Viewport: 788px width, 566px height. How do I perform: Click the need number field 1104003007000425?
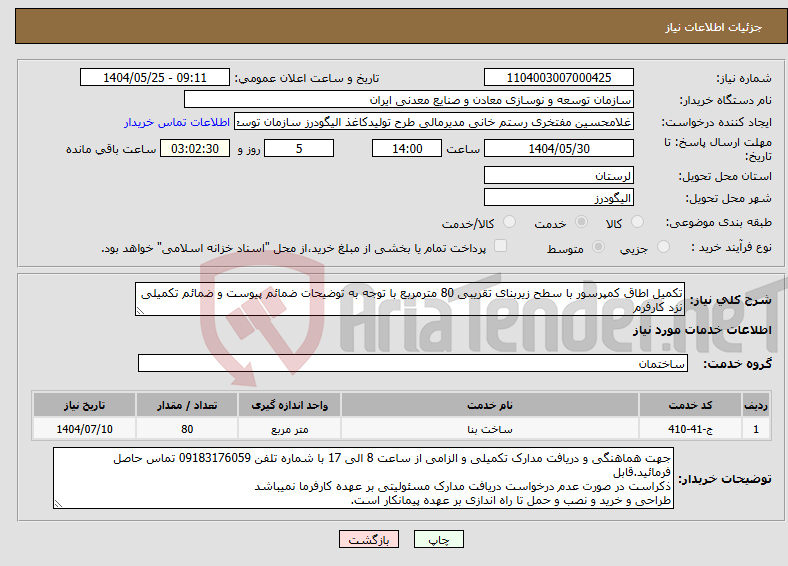[559, 77]
